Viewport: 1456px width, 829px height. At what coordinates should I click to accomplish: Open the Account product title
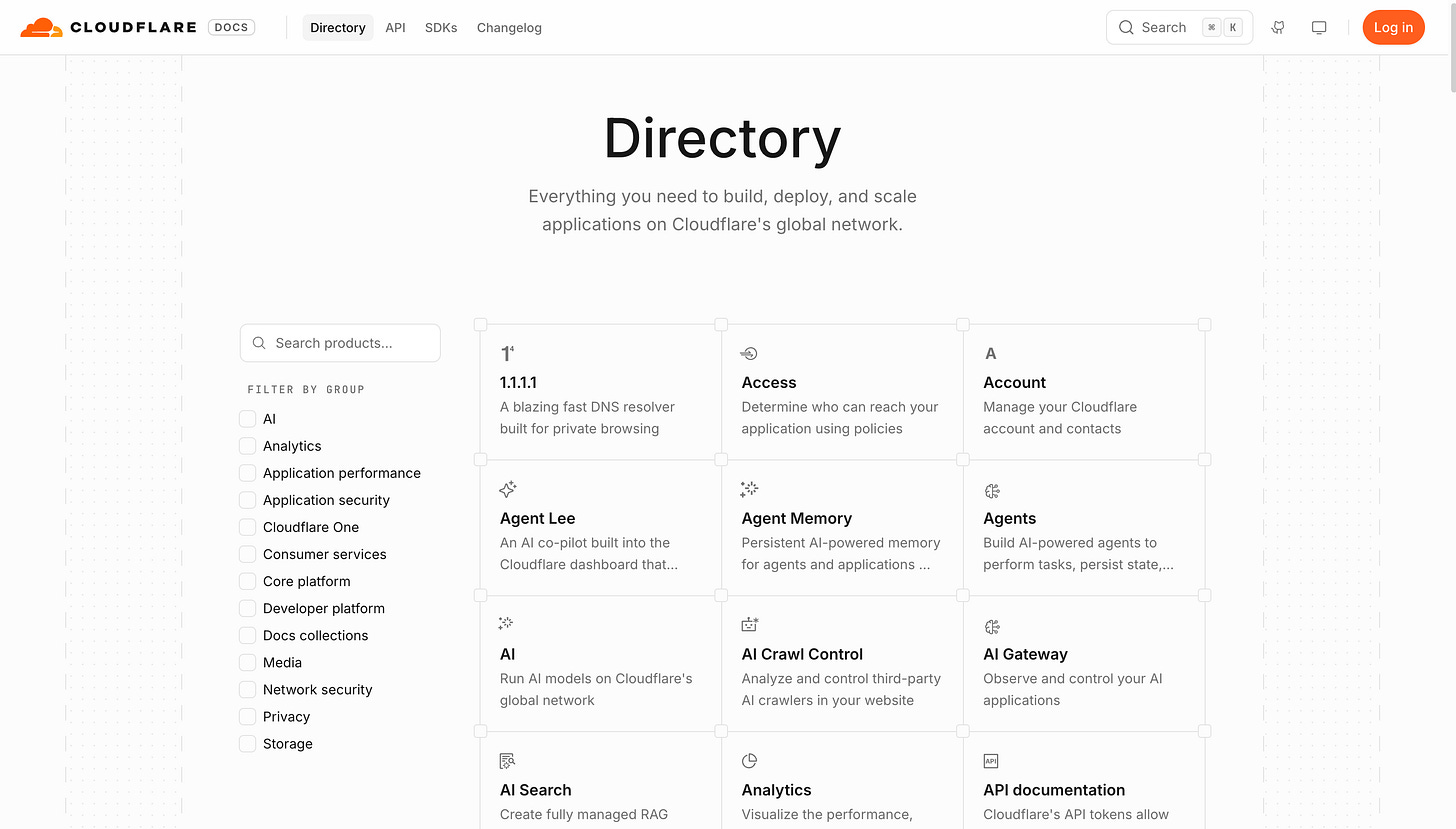click(x=1014, y=382)
